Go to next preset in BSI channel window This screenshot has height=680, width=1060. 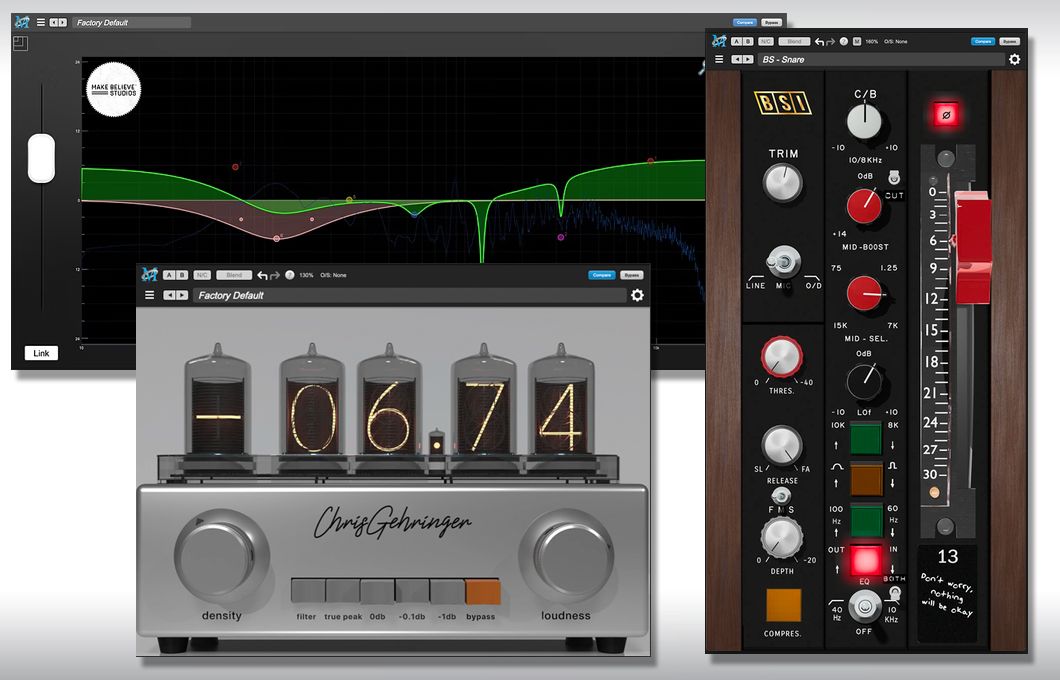coord(748,59)
